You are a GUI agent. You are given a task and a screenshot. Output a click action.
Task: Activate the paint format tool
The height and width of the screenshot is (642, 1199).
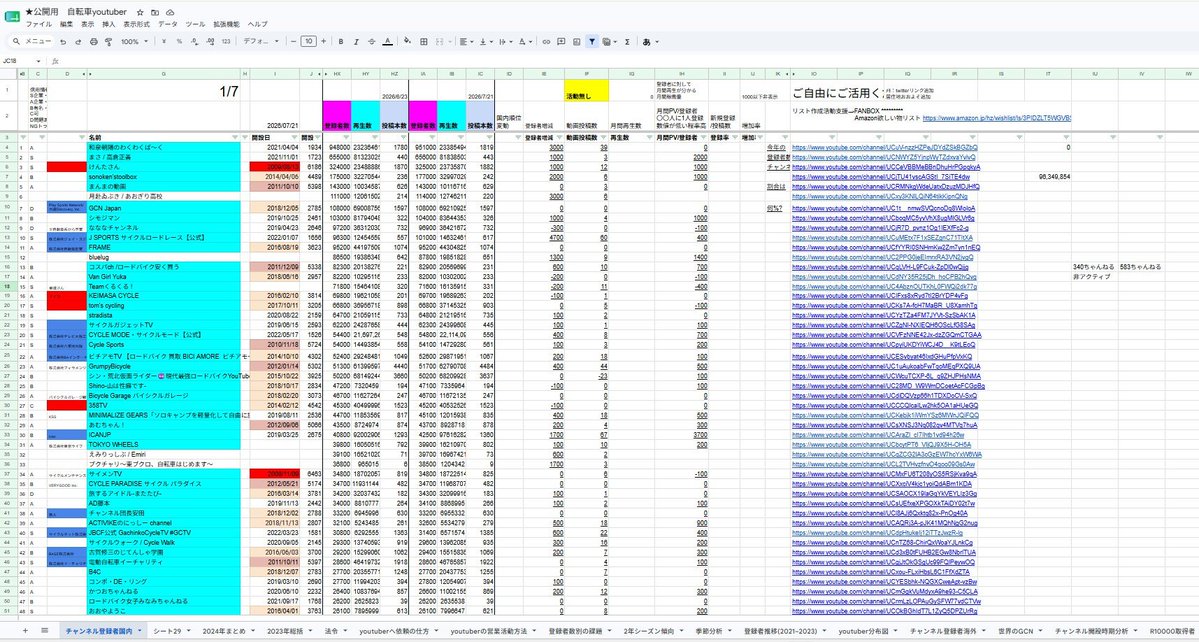point(108,41)
